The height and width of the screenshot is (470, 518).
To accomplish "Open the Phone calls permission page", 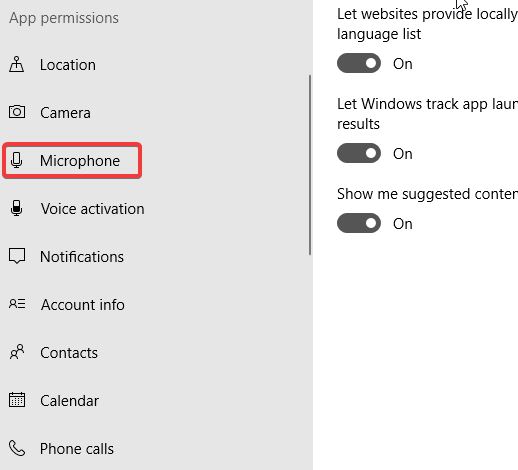I will [77, 449].
